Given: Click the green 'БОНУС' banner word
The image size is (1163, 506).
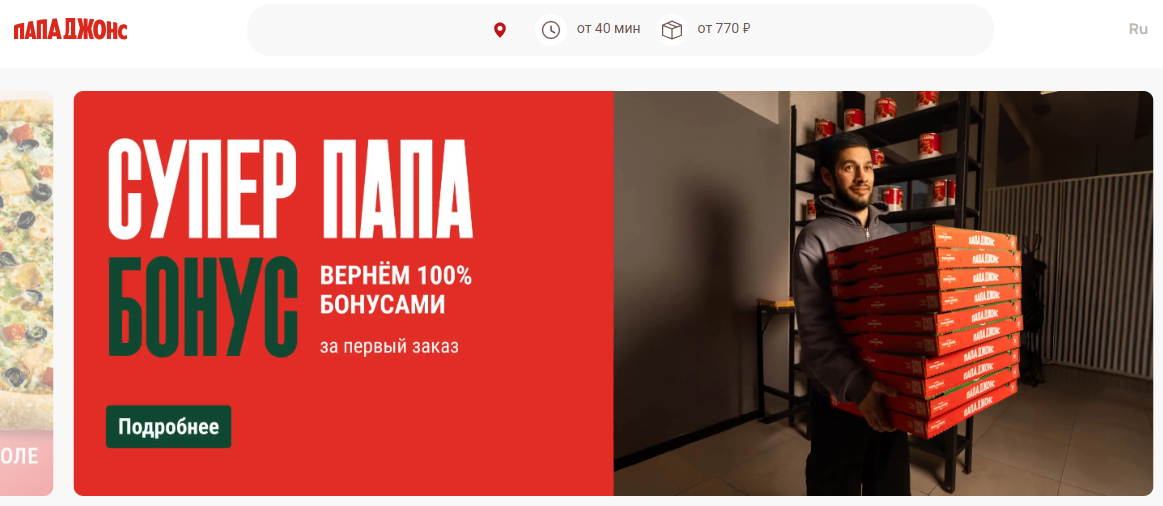Looking at the screenshot, I should [x=202, y=306].
